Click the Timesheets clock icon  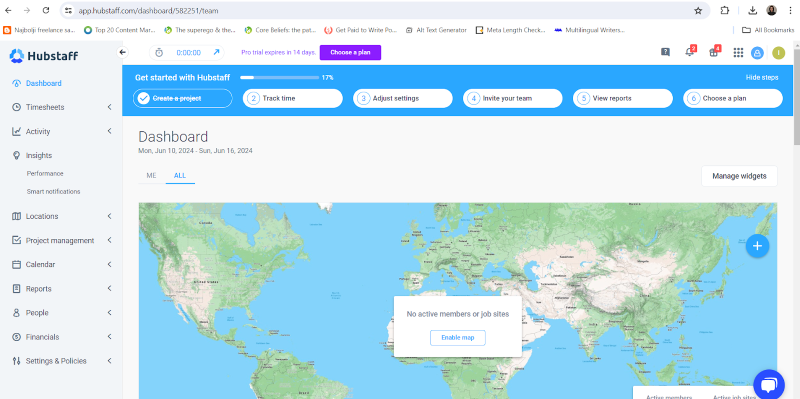pyautogui.click(x=16, y=107)
